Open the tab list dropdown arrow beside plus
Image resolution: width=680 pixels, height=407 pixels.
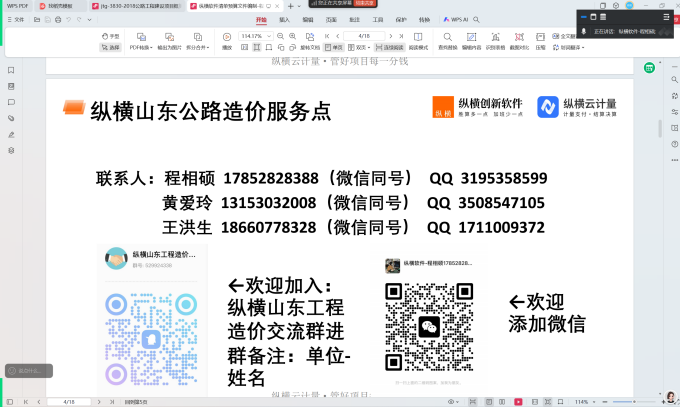tap(299, 6)
